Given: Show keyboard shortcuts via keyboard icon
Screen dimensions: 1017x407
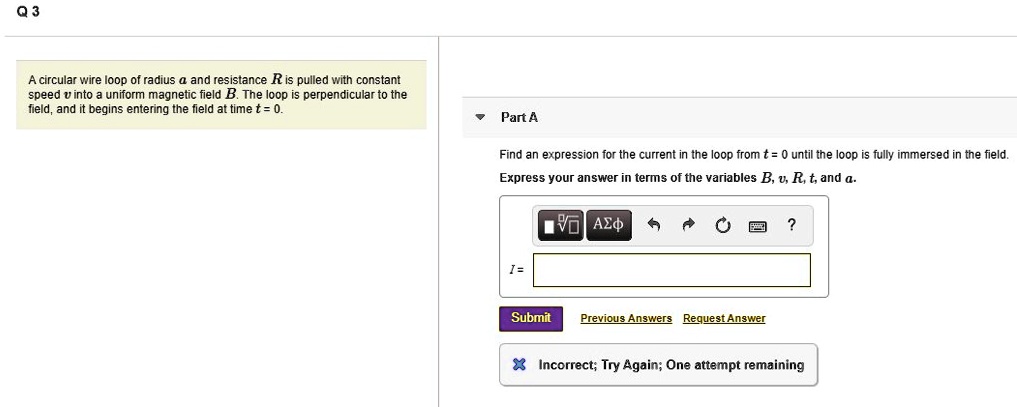Looking at the screenshot, I should tap(758, 225).
